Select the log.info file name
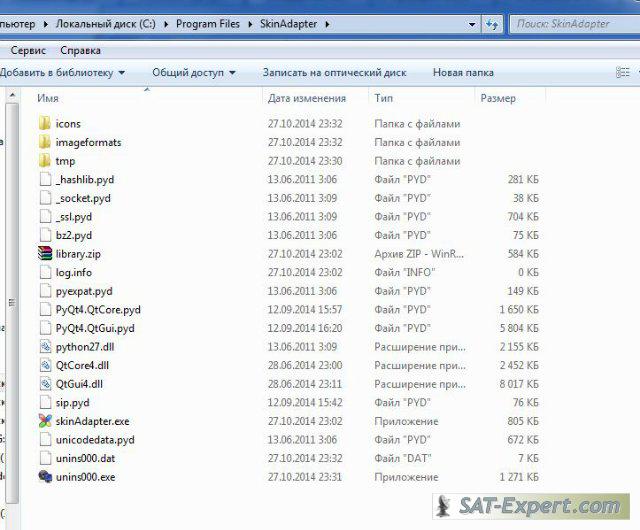This screenshot has width=640, height=530. click(x=73, y=272)
